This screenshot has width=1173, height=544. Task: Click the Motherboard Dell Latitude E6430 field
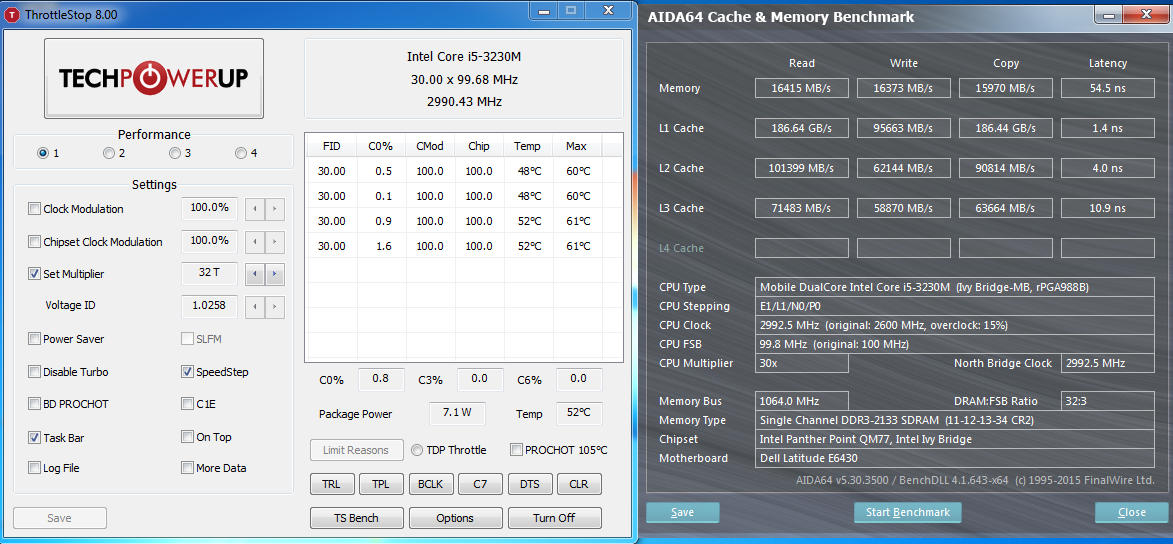tap(955, 458)
